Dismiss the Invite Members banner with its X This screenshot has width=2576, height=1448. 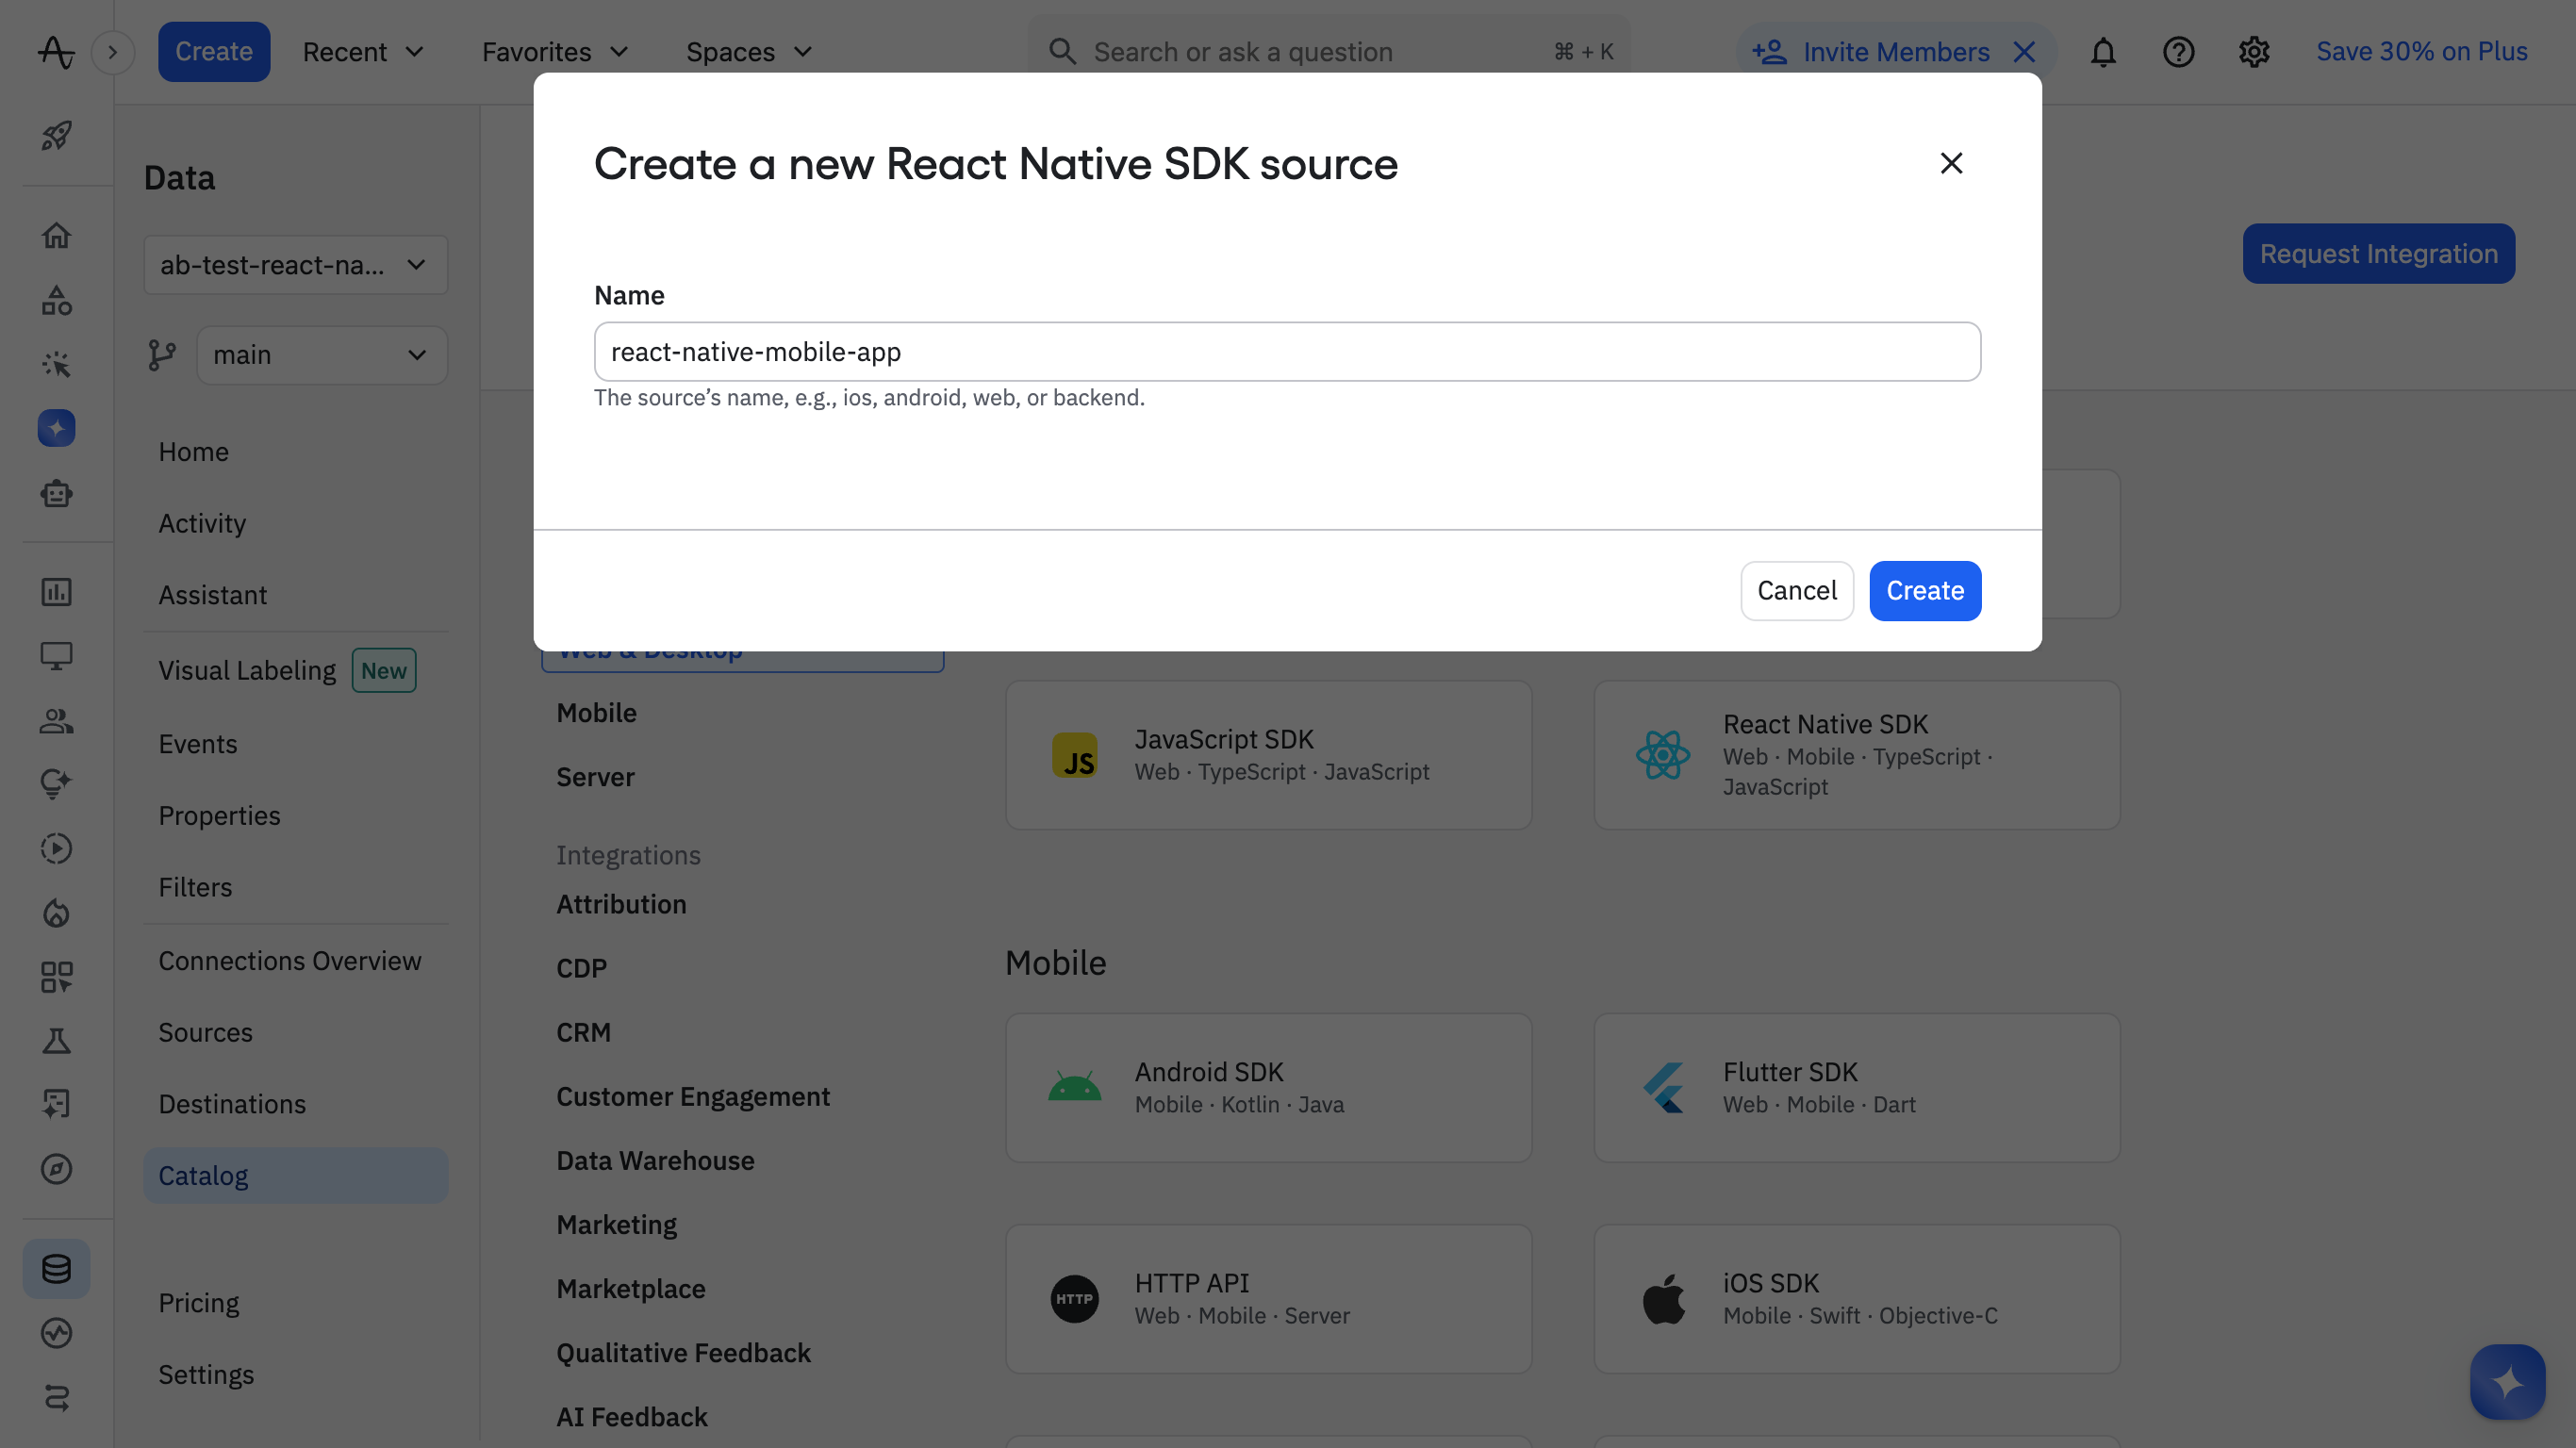pos(2025,51)
